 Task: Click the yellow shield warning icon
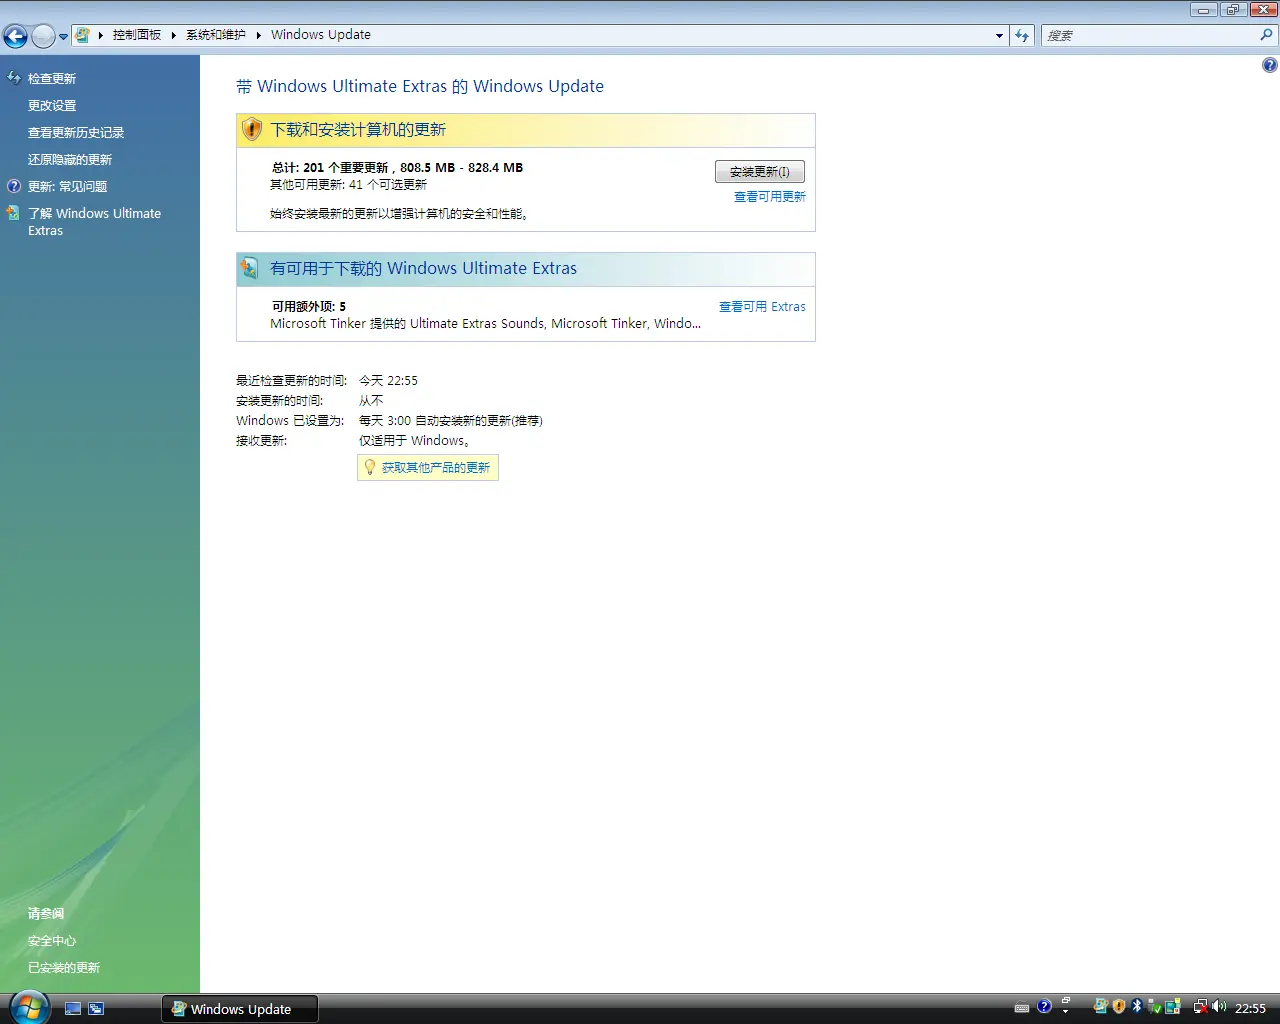click(x=252, y=130)
